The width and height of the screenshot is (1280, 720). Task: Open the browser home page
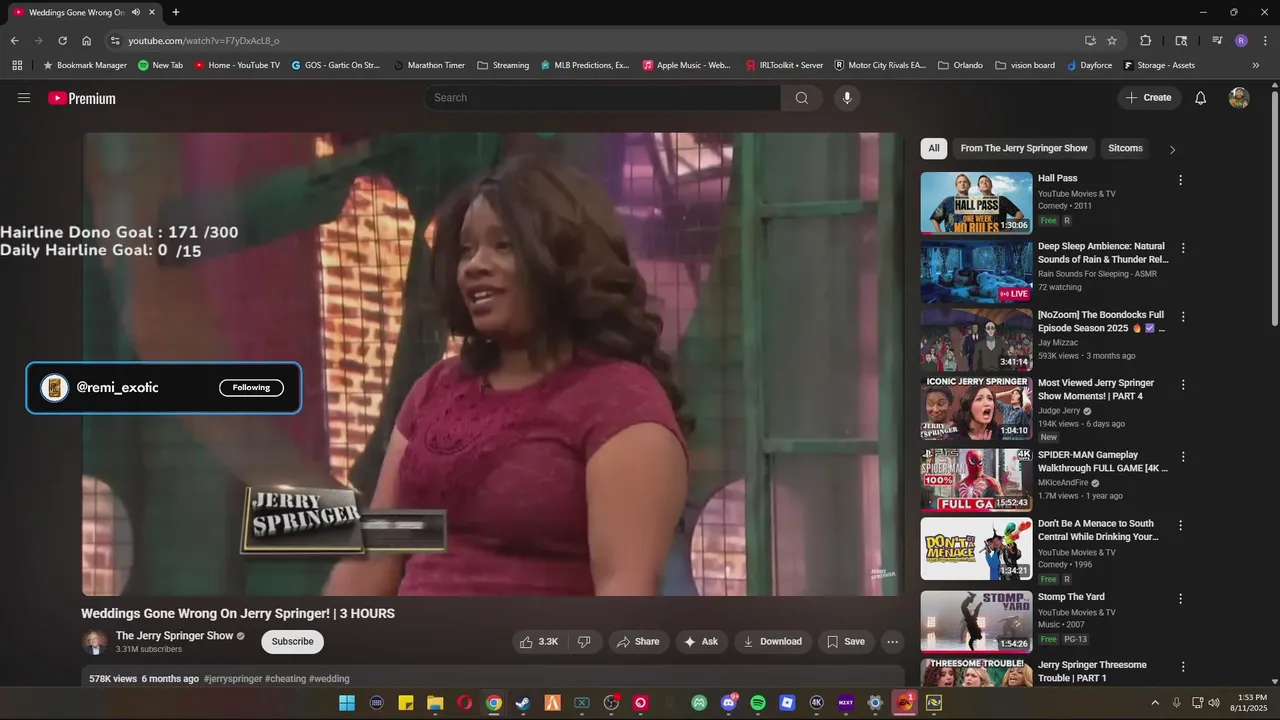click(87, 41)
